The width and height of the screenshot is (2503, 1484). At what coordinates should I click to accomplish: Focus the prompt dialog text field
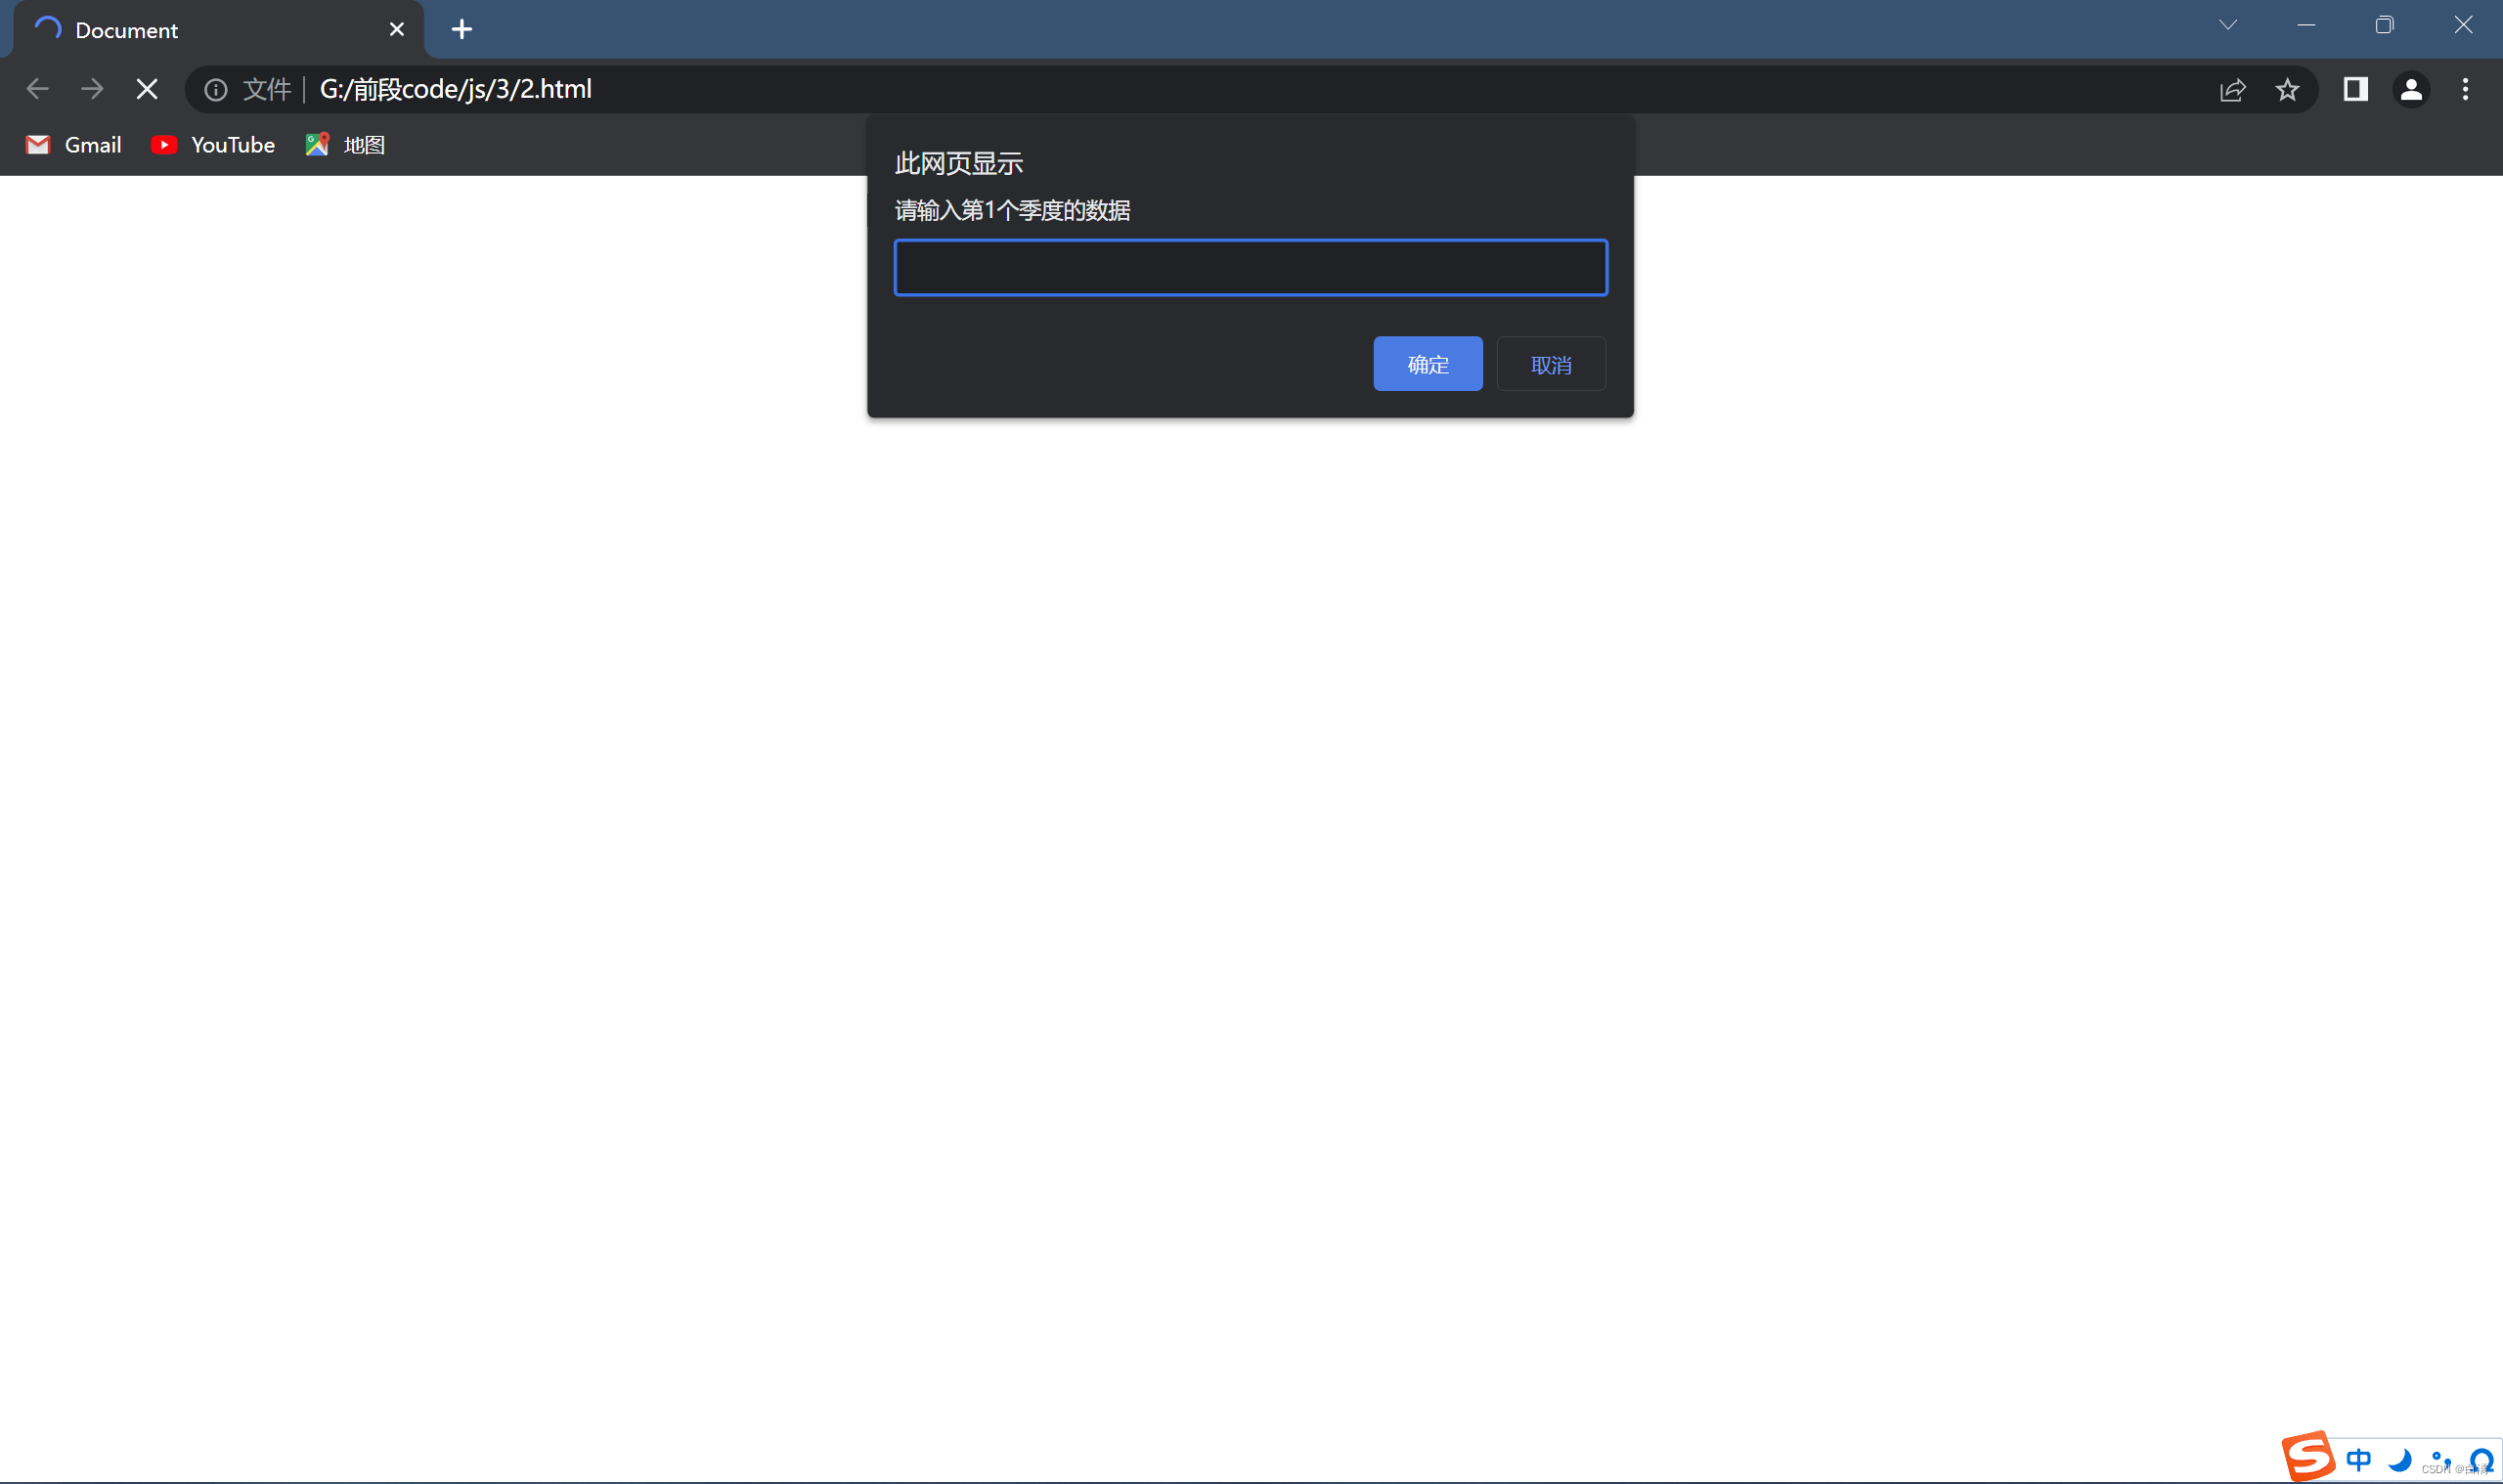[1250, 268]
